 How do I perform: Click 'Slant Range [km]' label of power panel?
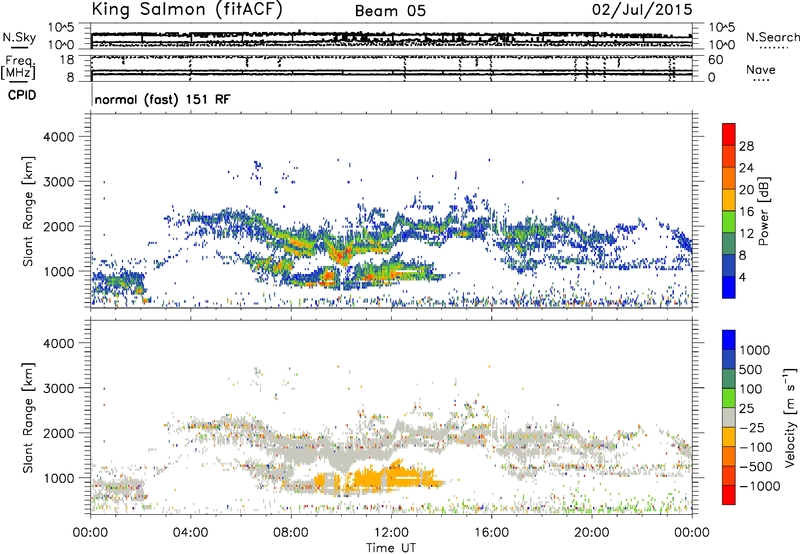click(28, 211)
